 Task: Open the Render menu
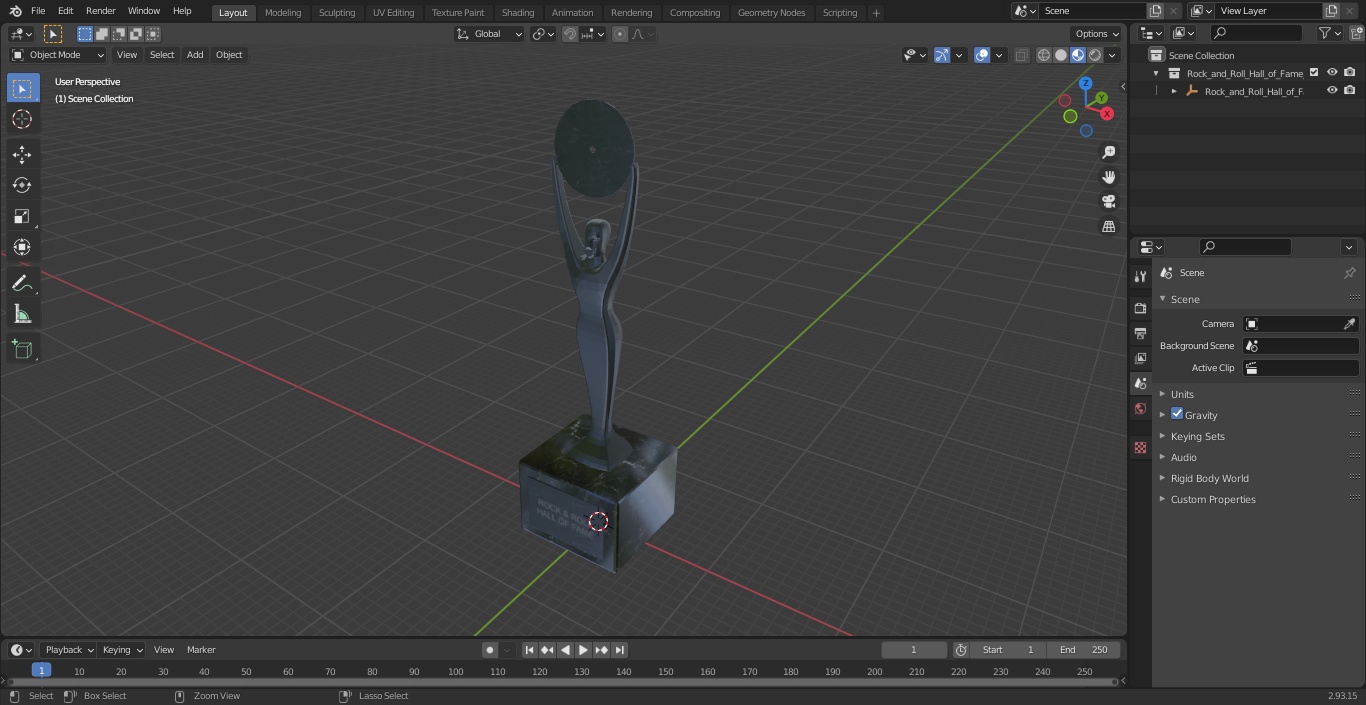(100, 11)
